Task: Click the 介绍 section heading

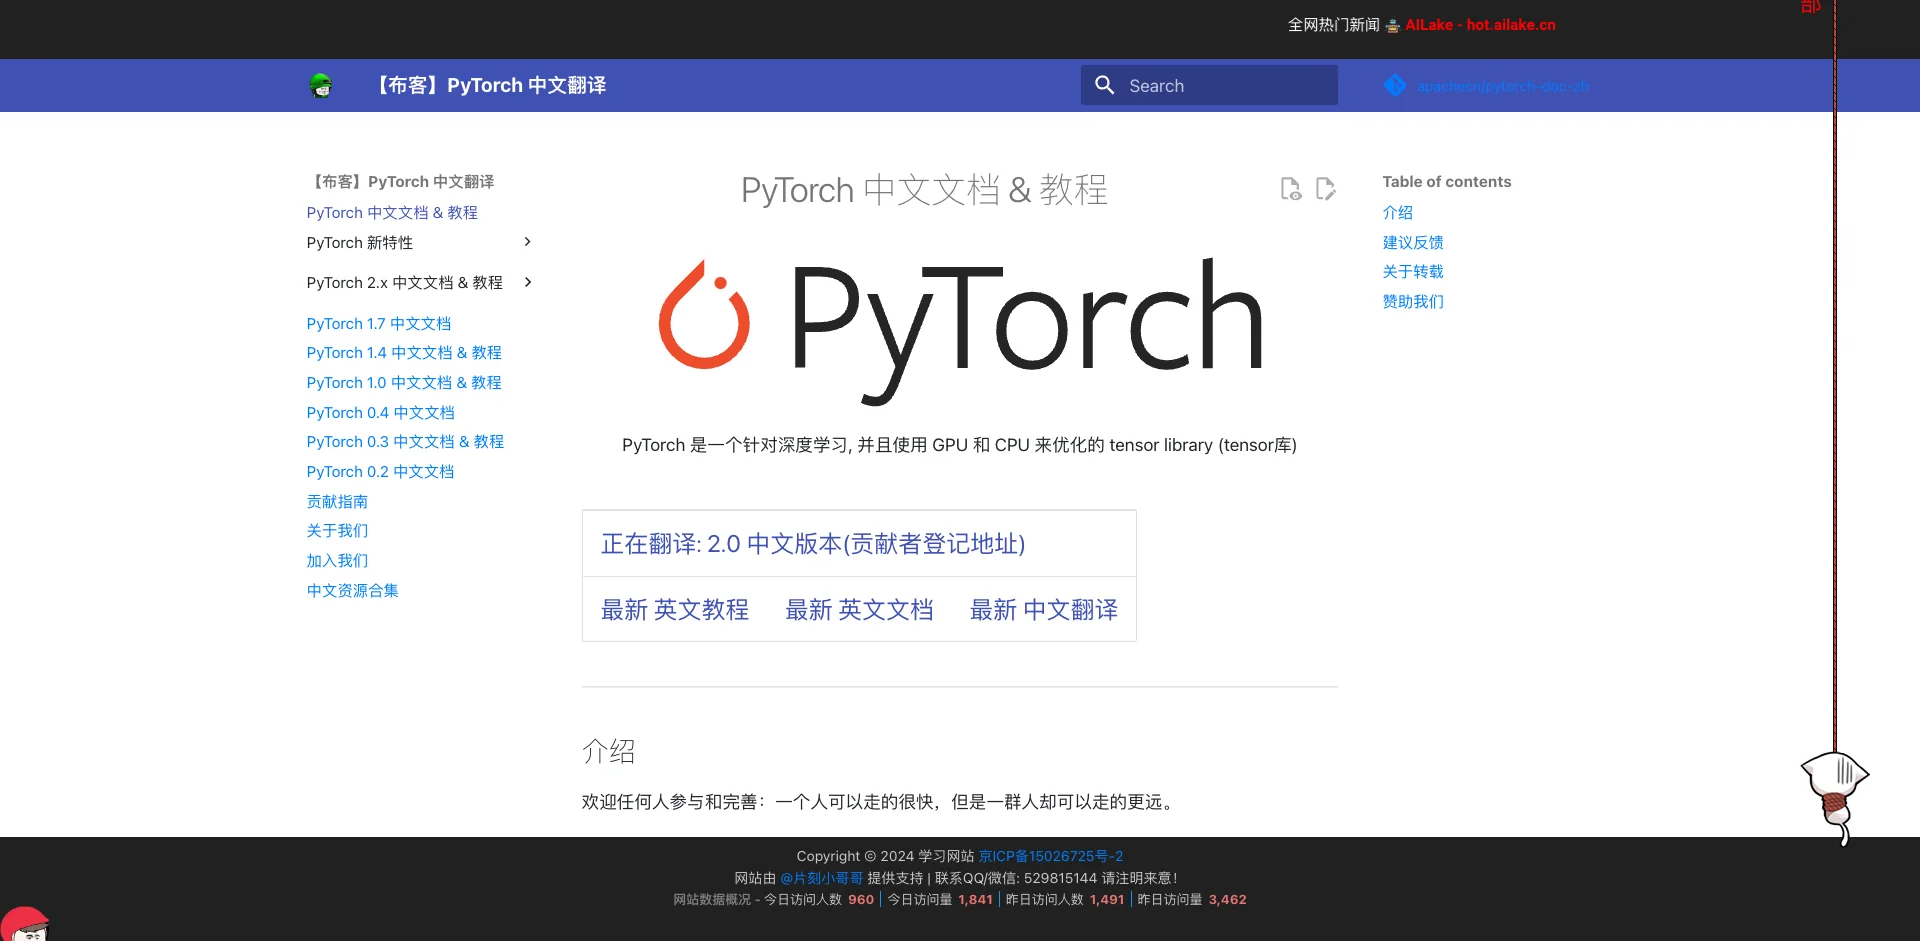Action: click(x=608, y=751)
